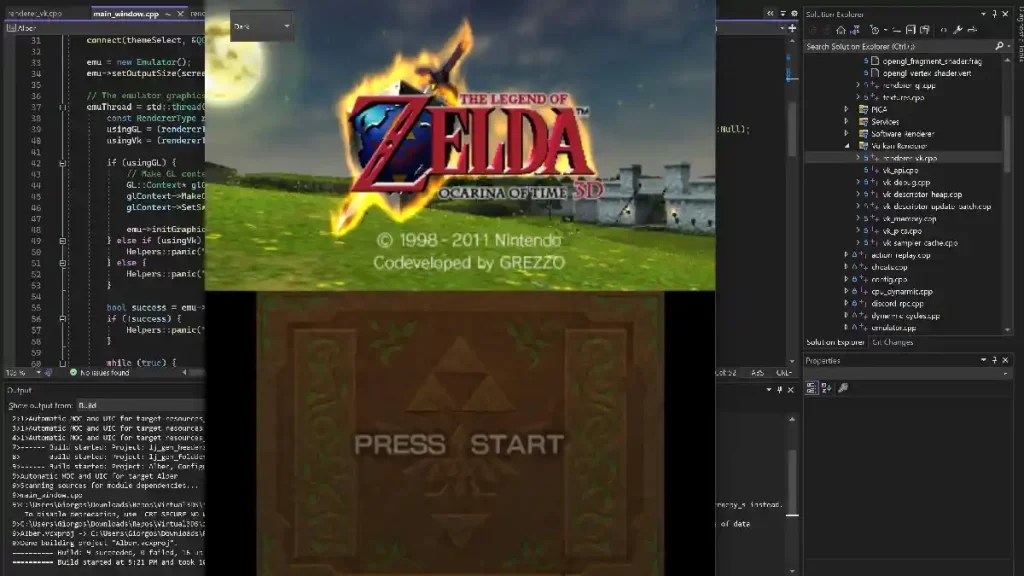1024x576 pixels.
Task: Close the Output panel
Action: click(x=790, y=390)
